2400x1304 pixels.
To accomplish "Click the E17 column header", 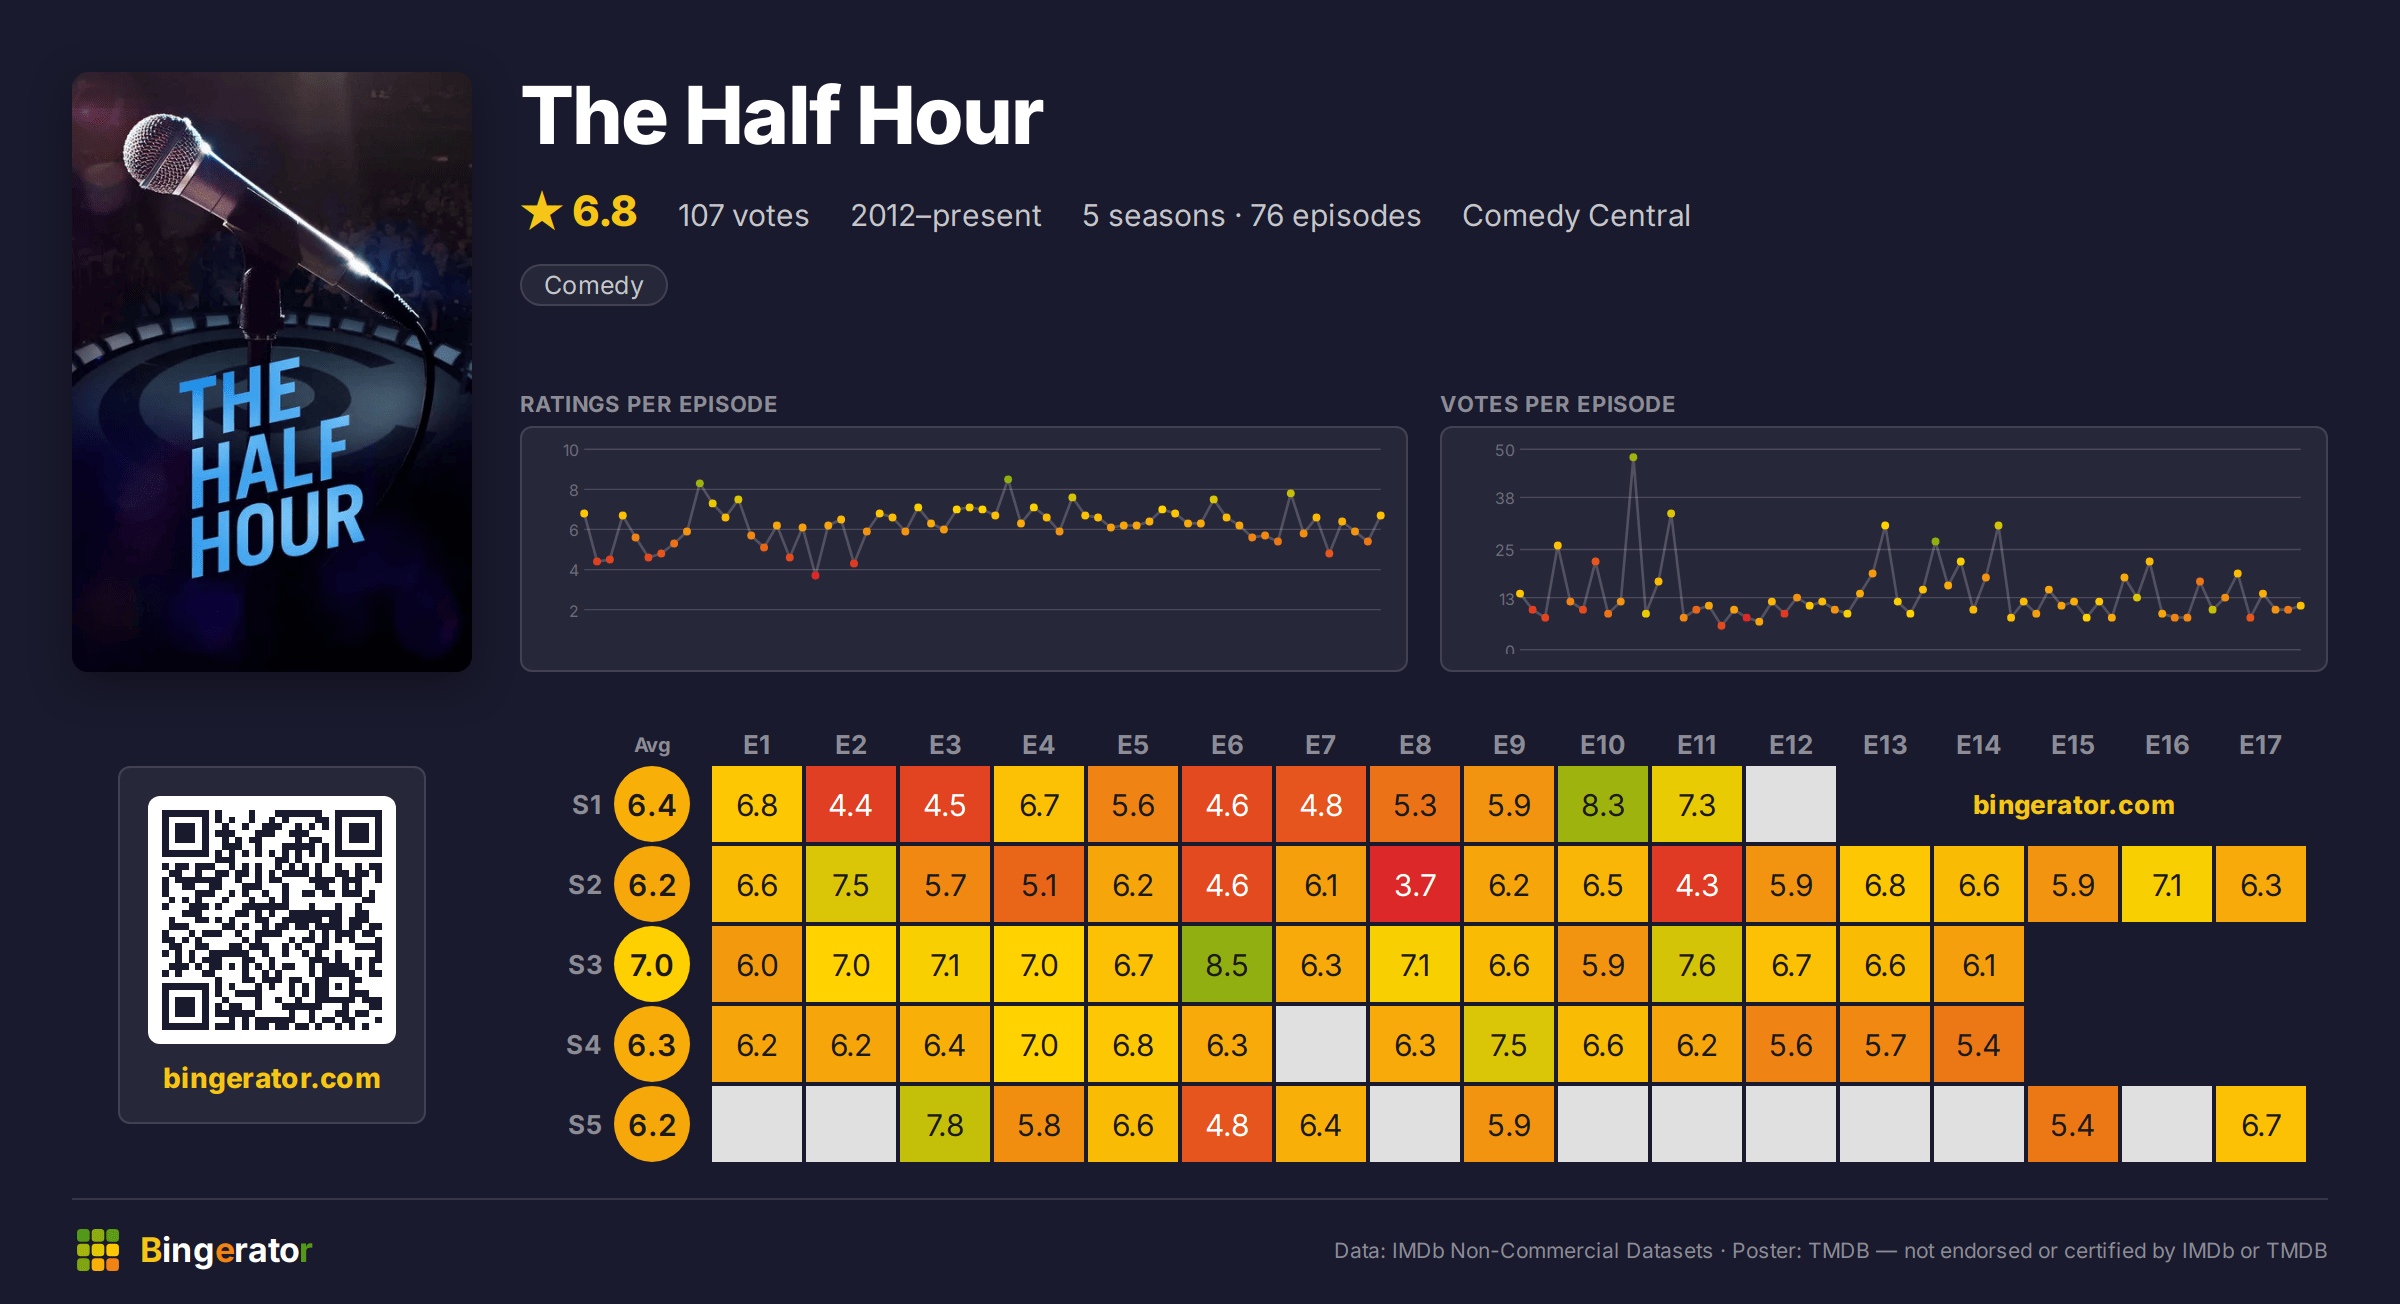I will tap(2260, 745).
